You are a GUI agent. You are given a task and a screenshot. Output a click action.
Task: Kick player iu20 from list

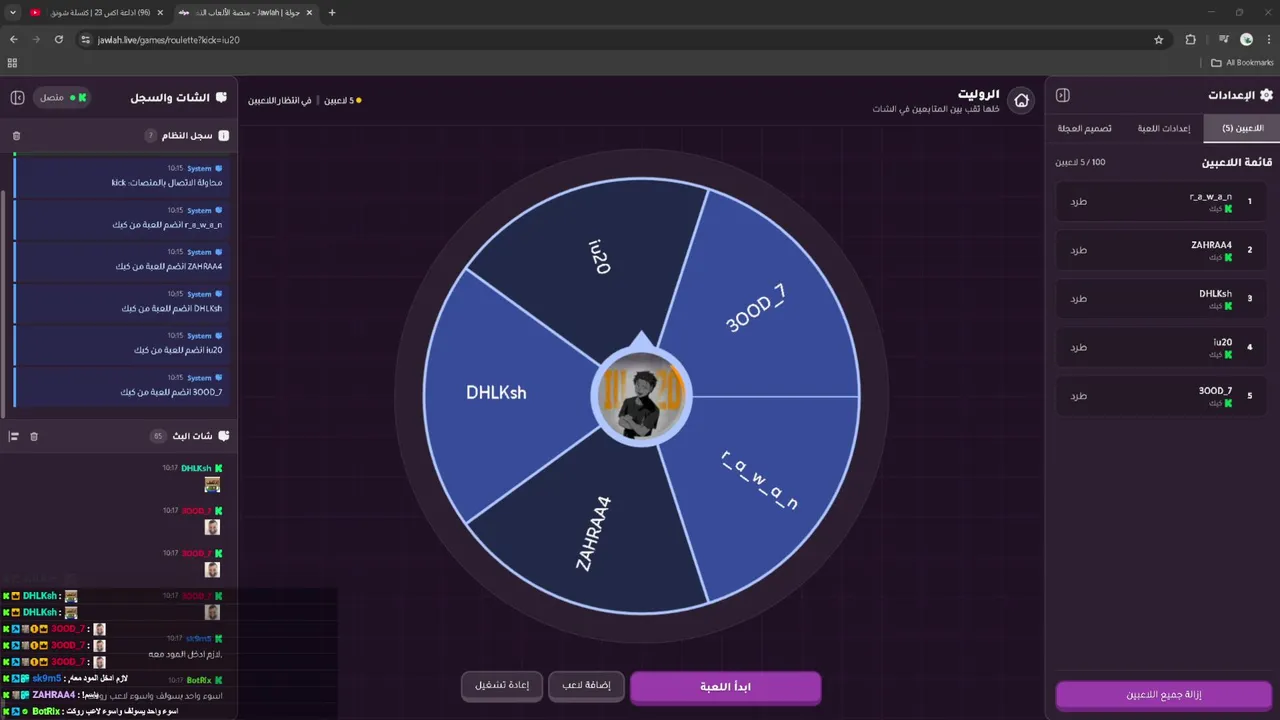1078,347
